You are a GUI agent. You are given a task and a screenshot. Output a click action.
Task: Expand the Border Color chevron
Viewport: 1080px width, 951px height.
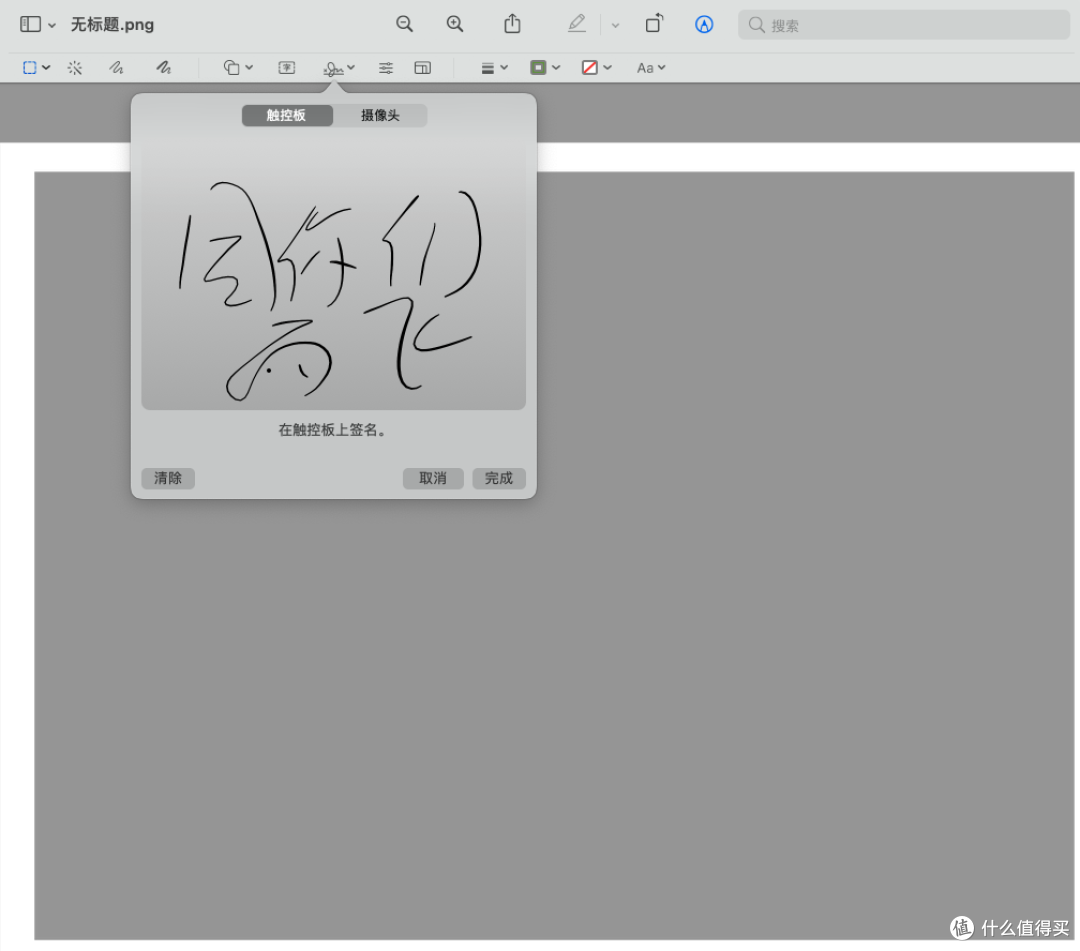[x=556, y=67]
